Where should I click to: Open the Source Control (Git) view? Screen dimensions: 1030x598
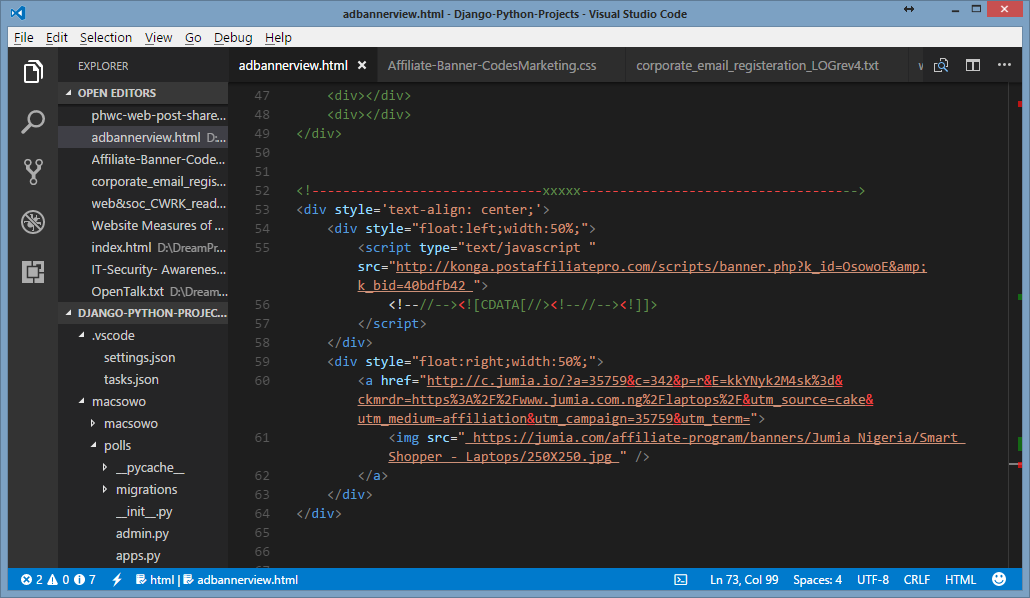[x=33, y=172]
